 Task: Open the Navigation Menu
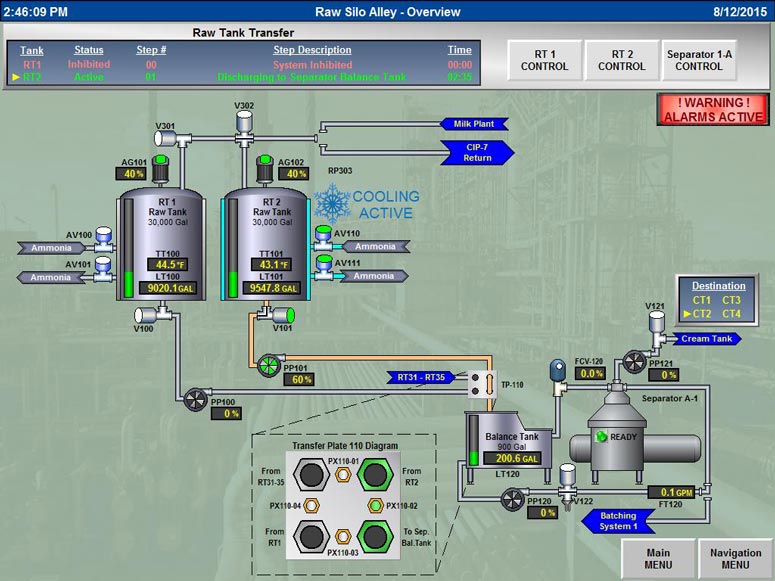735,559
